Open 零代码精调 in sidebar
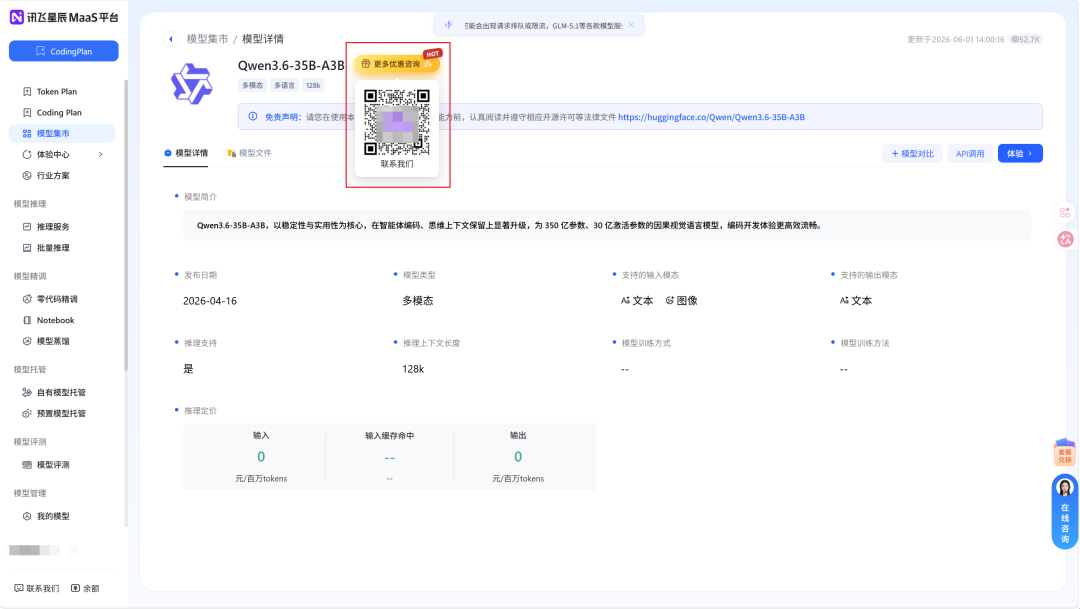This screenshot has width=1080, height=609. [56, 299]
